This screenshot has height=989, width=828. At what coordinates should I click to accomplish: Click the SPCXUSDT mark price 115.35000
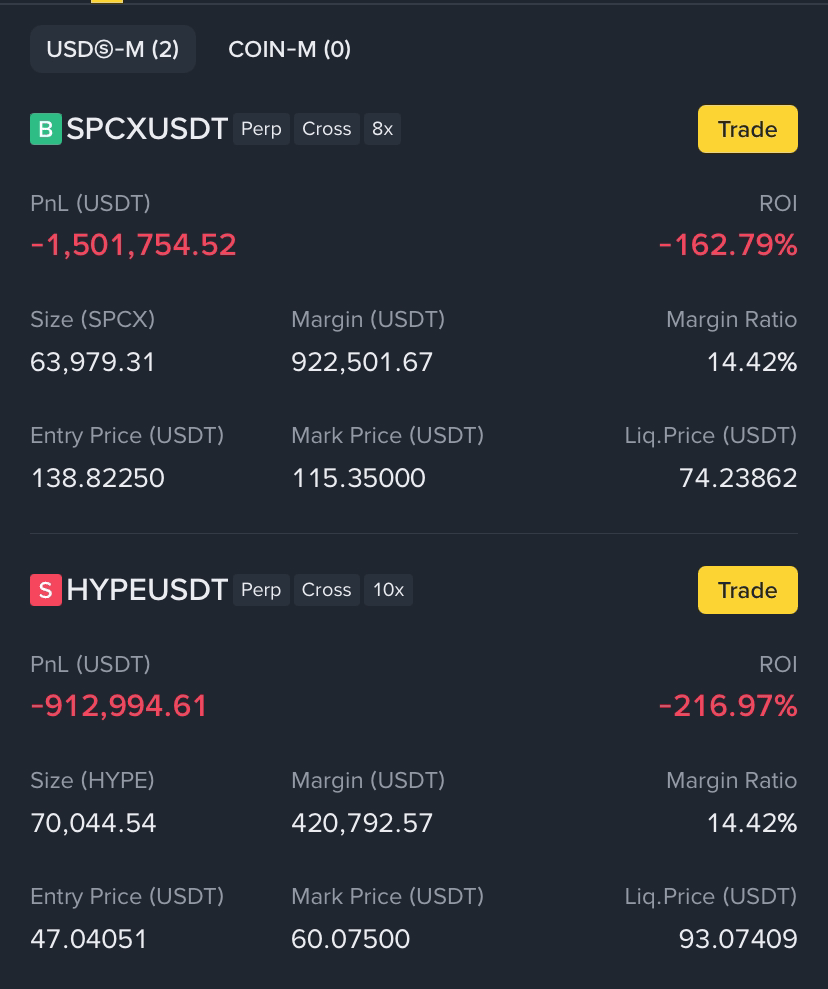pos(359,478)
